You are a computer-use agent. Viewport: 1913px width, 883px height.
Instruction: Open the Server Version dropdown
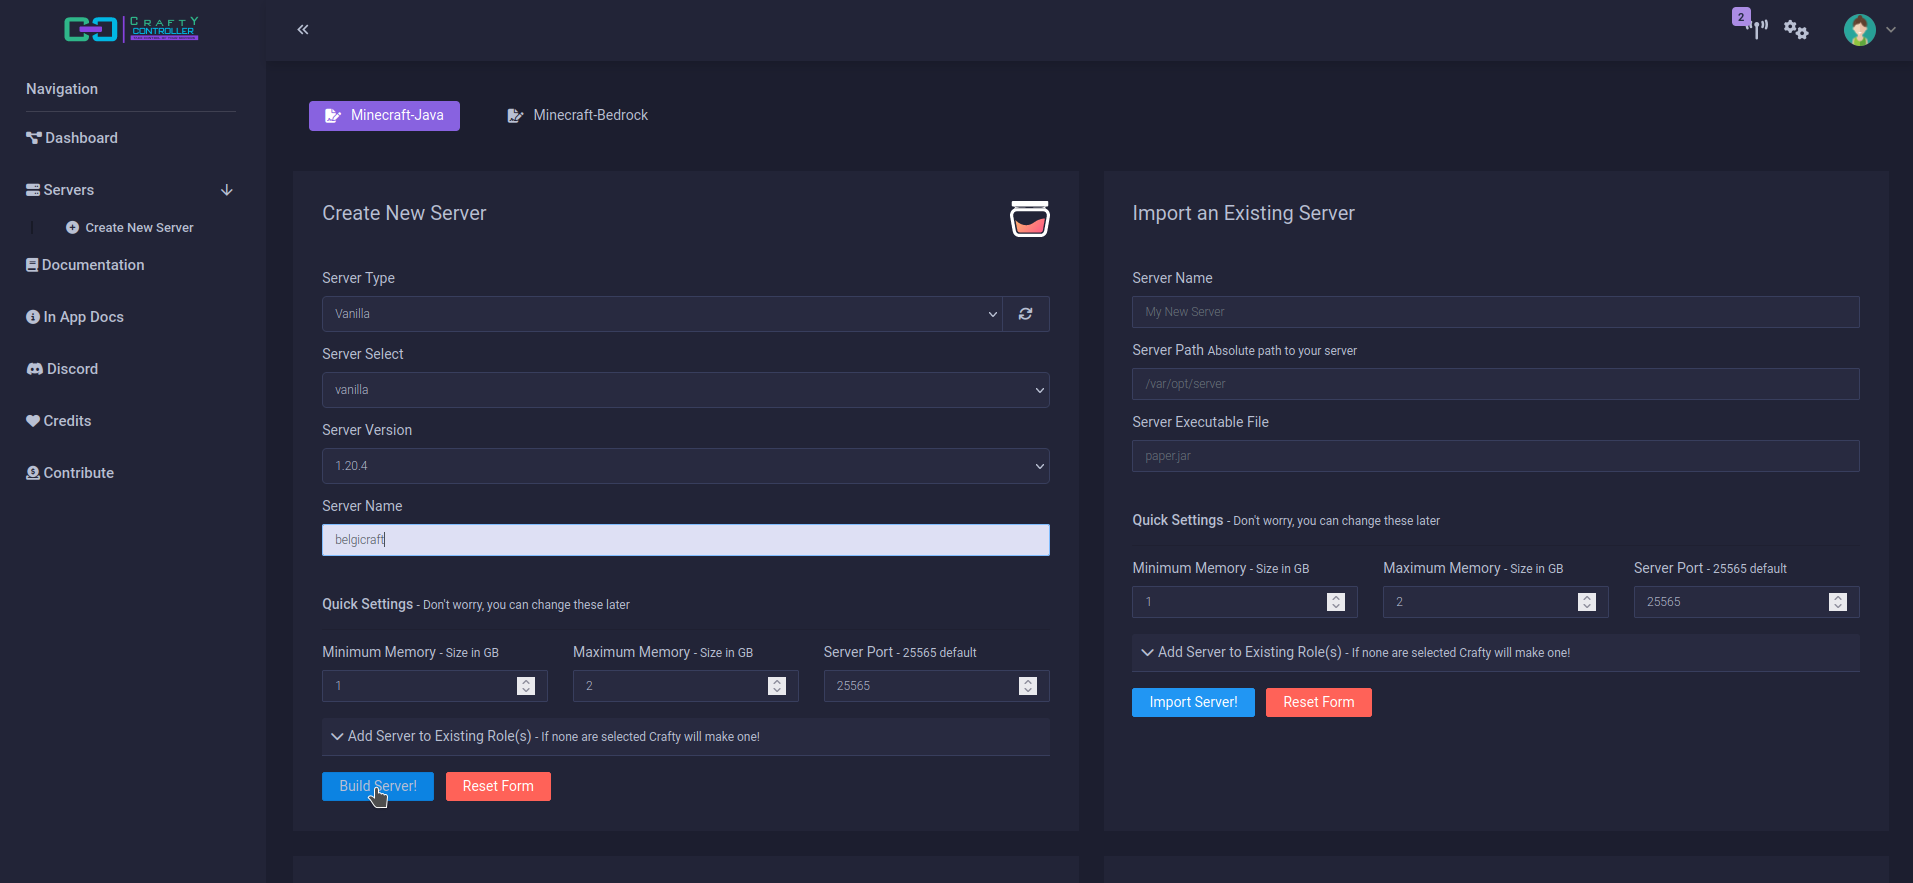point(686,466)
